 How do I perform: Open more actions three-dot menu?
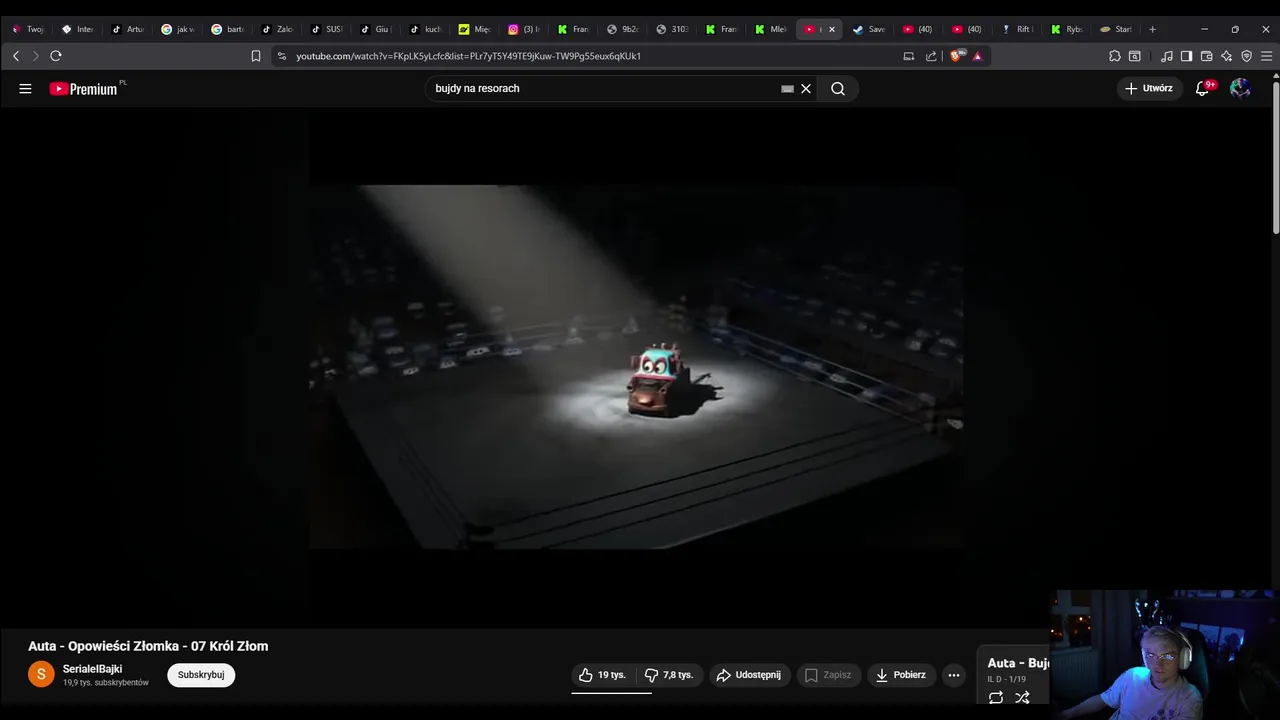click(954, 675)
